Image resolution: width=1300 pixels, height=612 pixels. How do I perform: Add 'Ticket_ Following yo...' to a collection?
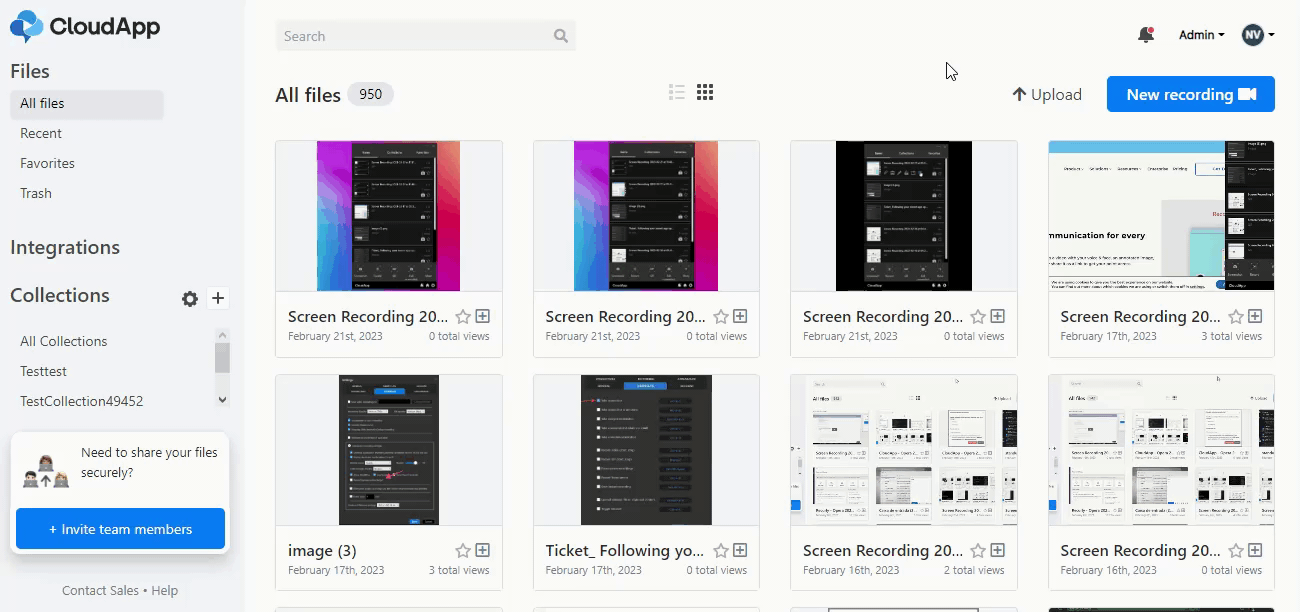click(740, 550)
